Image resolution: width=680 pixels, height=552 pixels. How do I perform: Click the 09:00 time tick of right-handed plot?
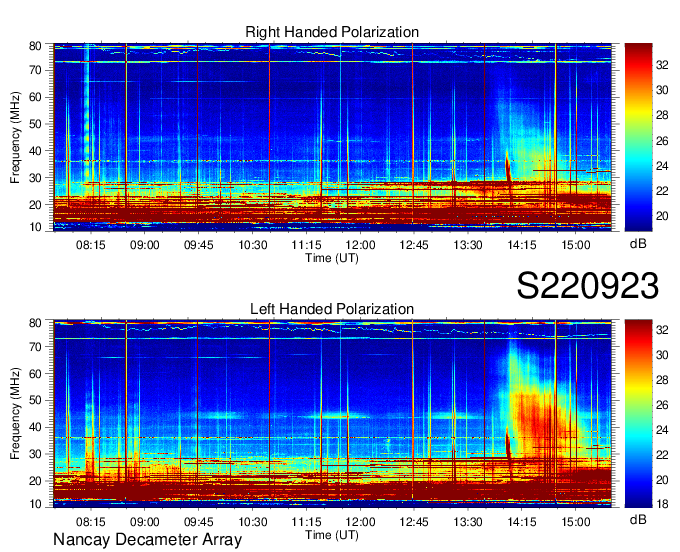coord(145,245)
